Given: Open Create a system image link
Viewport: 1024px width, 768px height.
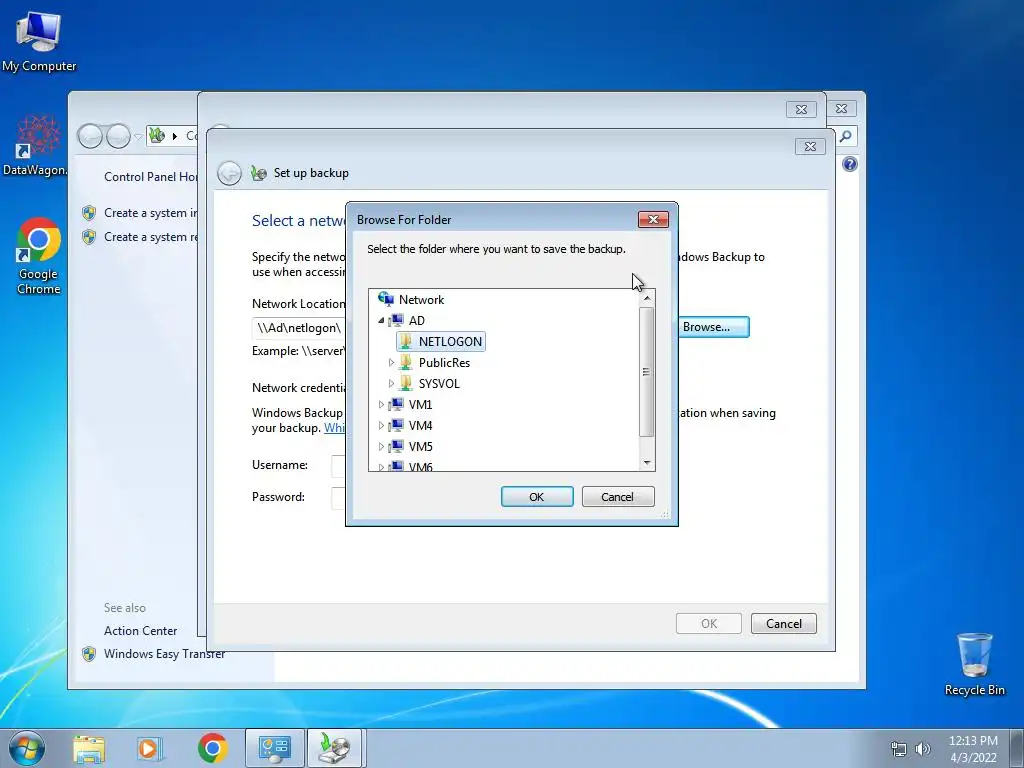Looking at the screenshot, I should 150,213.
